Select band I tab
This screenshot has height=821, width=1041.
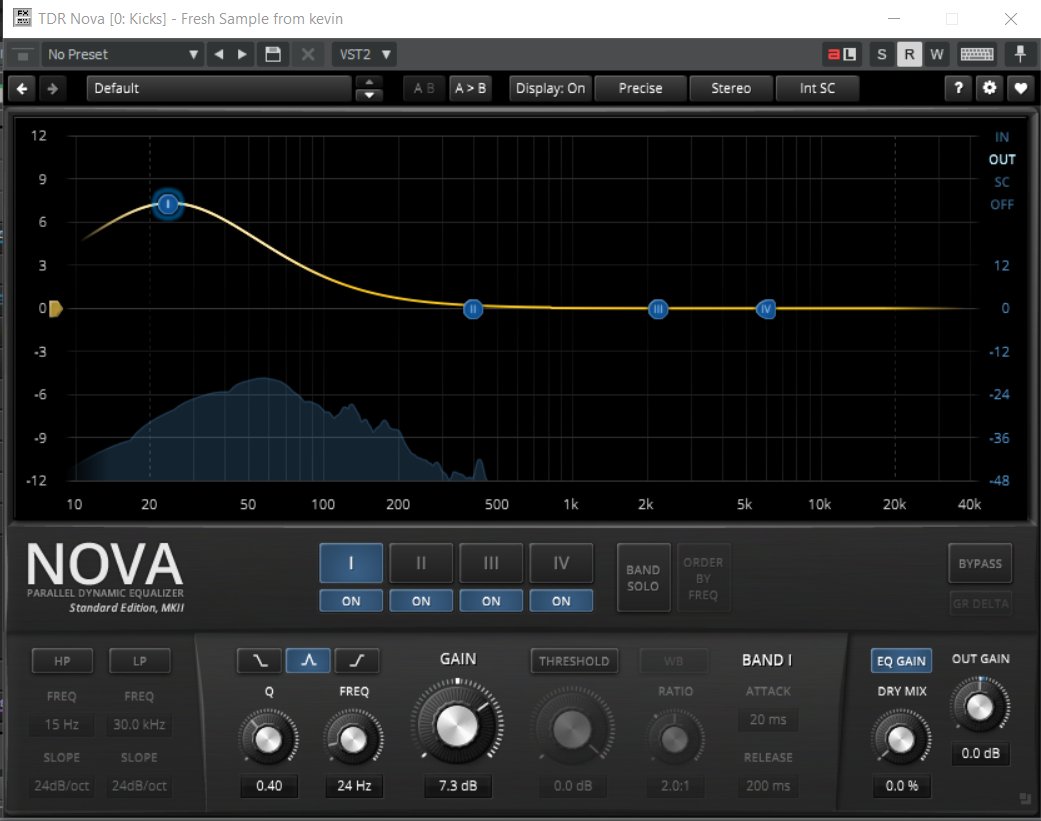point(351,563)
